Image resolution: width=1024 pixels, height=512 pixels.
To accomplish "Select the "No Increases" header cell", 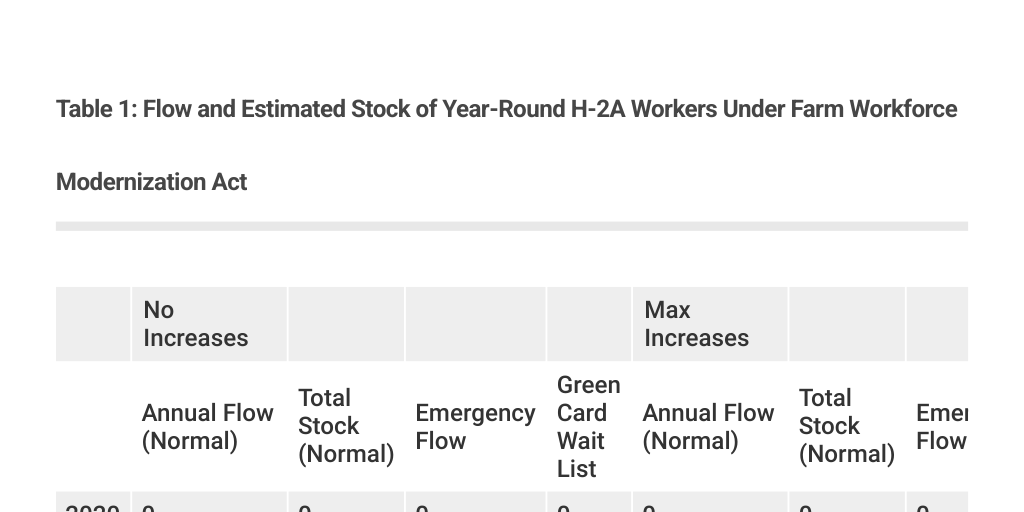I will point(196,324).
